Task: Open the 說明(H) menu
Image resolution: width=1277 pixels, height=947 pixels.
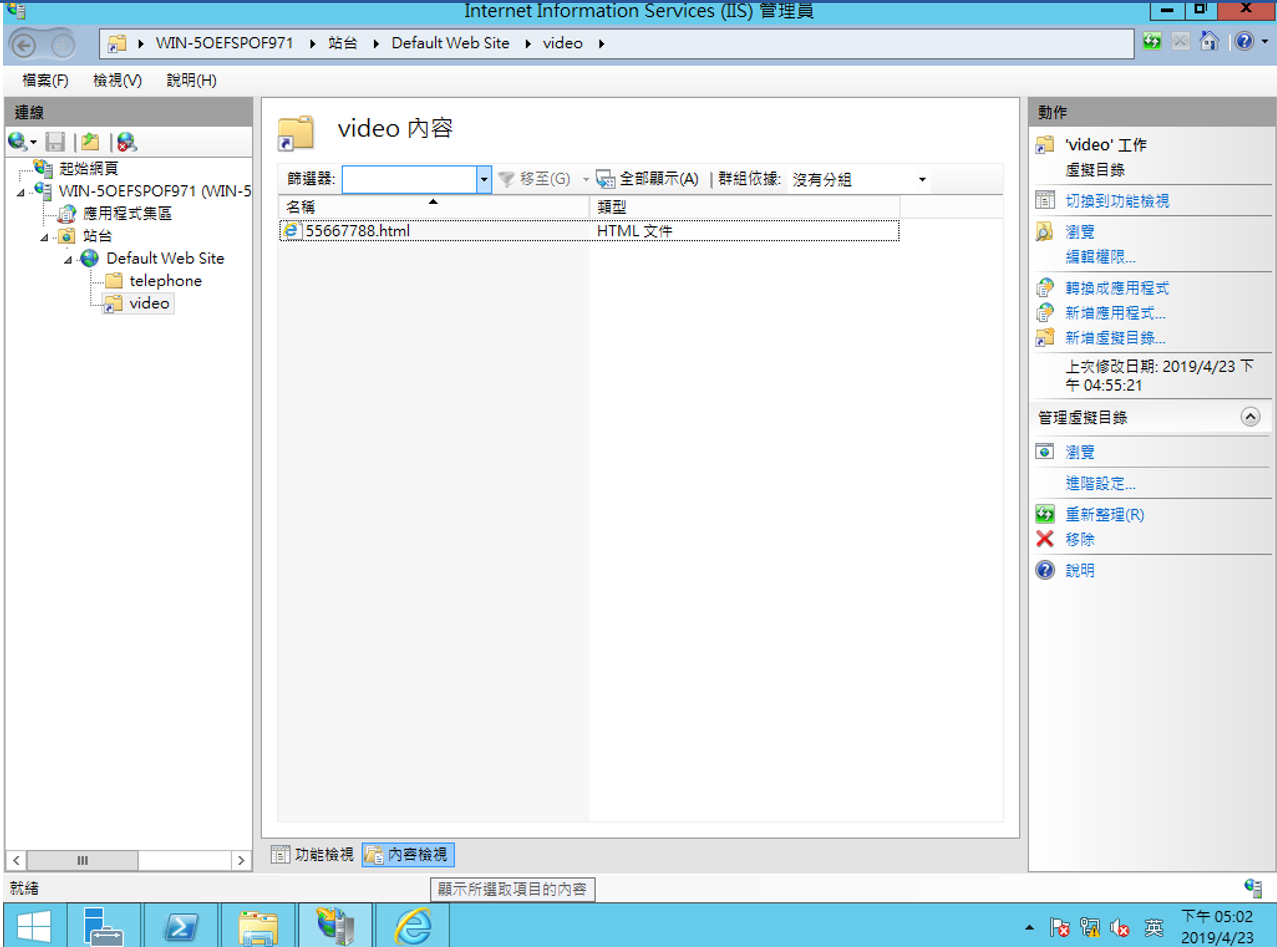Action: (x=191, y=81)
